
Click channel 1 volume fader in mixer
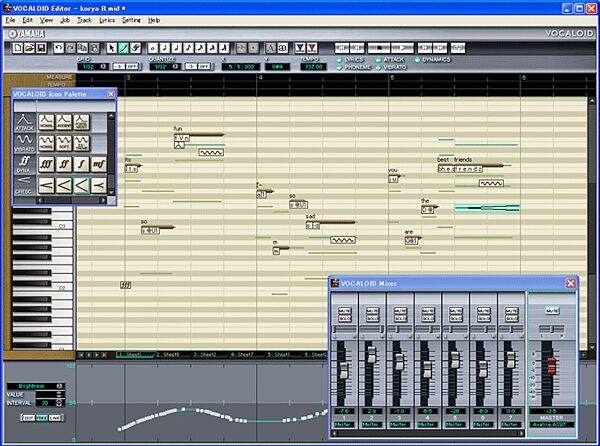(344, 370)
